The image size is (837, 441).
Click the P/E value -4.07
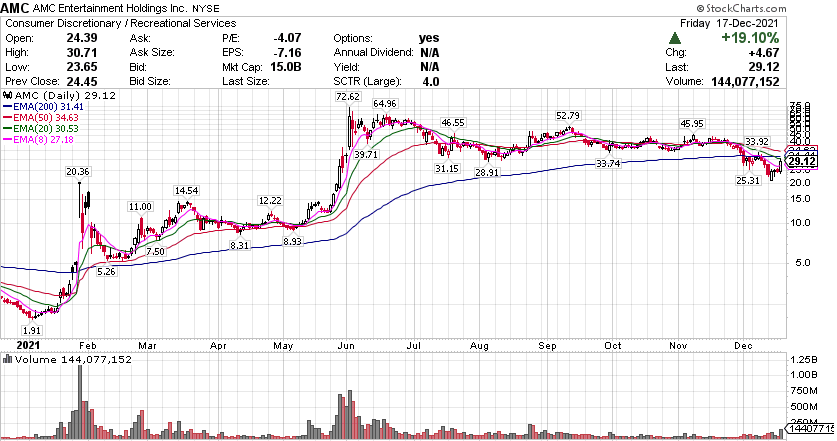pyautogui.click(x=287, y=38)
